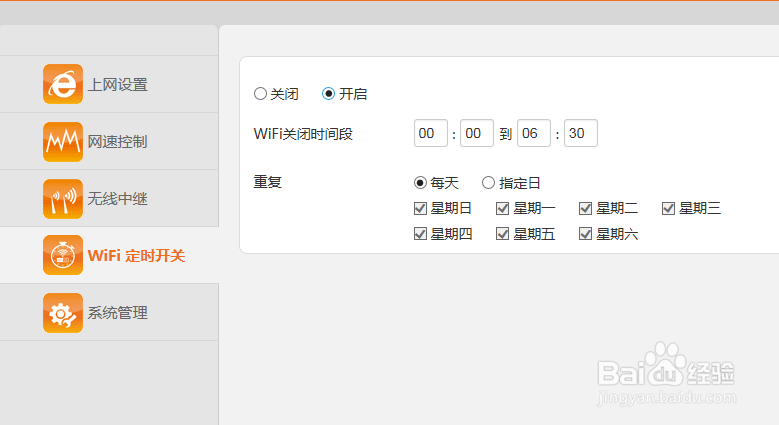Click the end hour field showing 06
This screenshot has height=425, width=779.
[x=534, y=133]
